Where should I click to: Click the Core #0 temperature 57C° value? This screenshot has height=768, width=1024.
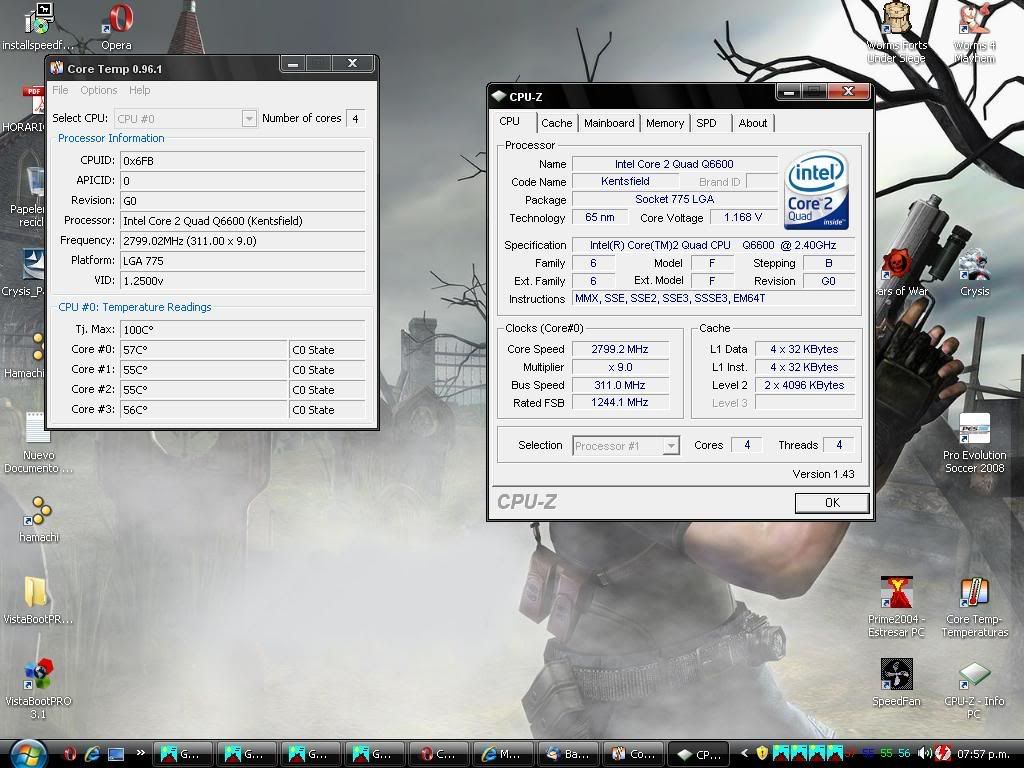(204, 350)
